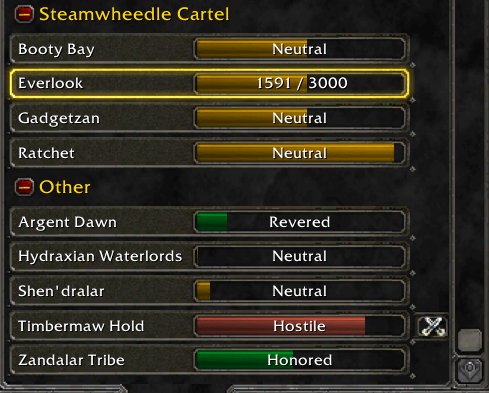
Task: Select the Booty Bay faction row
Action: [x=210, y=49]
